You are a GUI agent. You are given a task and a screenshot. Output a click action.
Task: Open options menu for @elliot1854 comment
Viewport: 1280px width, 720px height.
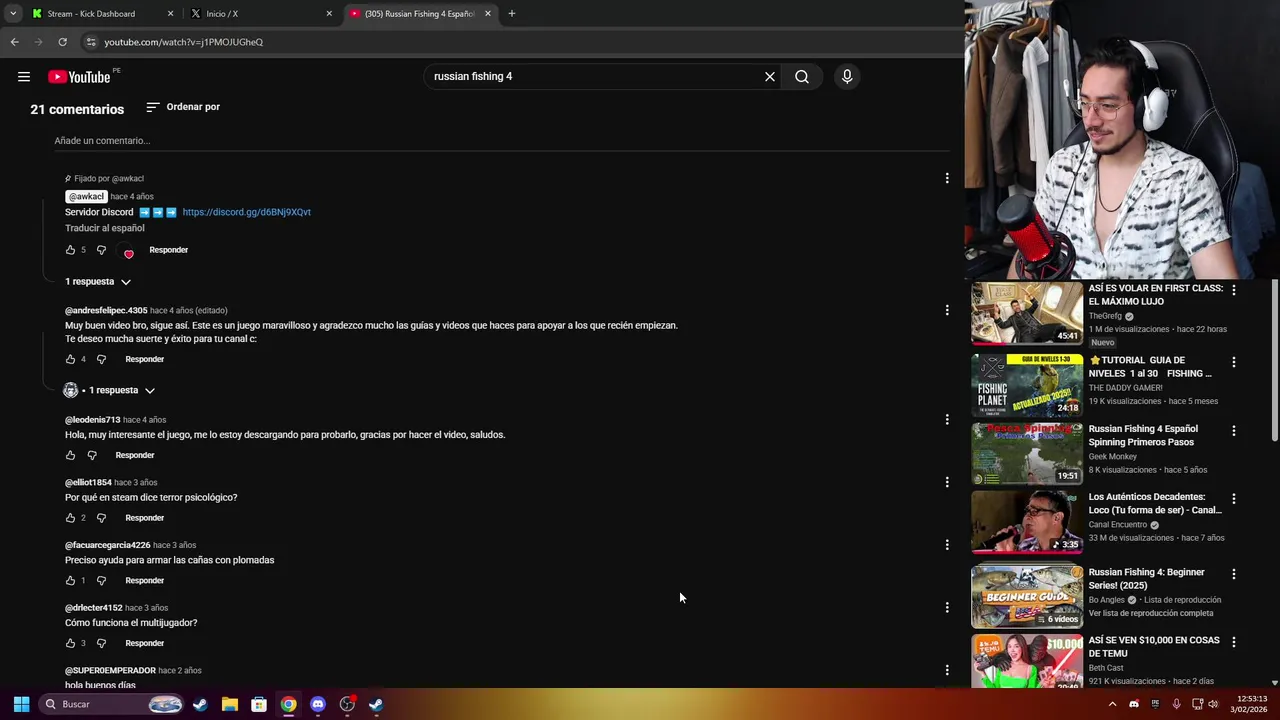[947, 483]
